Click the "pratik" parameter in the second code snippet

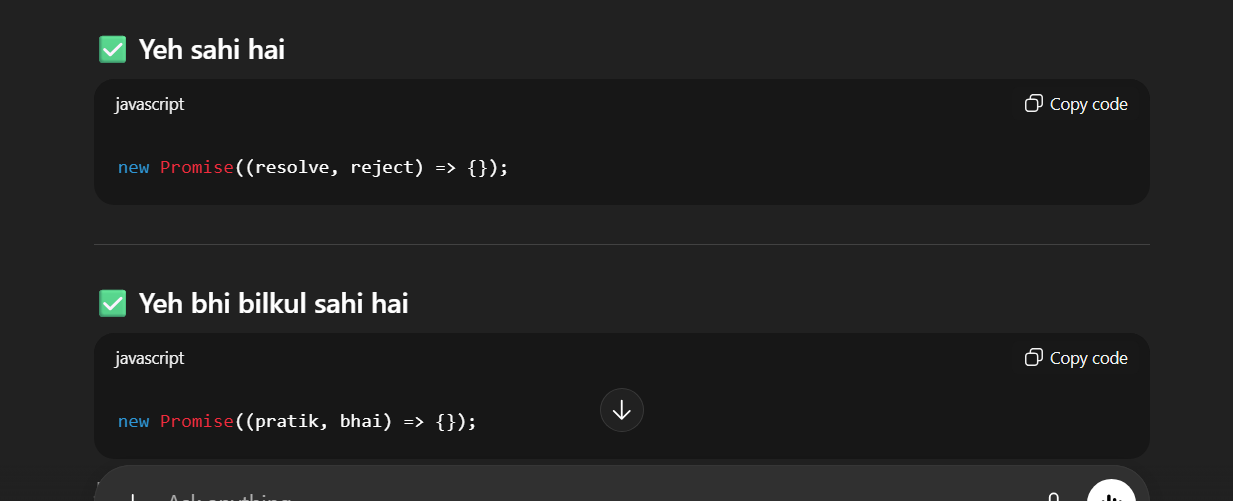point(286,421)
